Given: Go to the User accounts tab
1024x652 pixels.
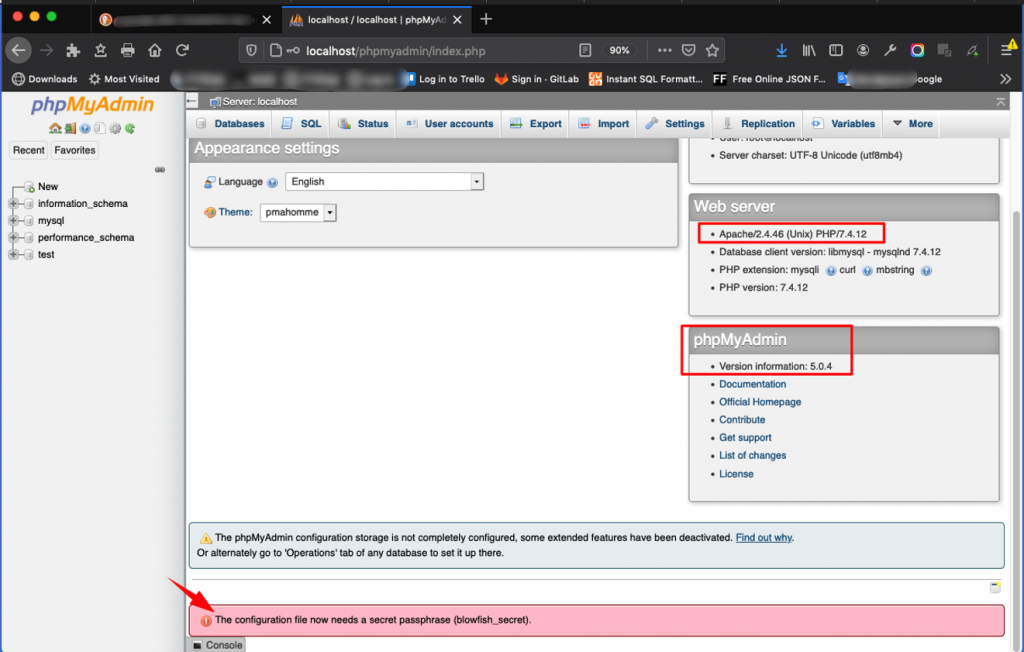Looking at the screenshot, I should (x=449, y=123).
